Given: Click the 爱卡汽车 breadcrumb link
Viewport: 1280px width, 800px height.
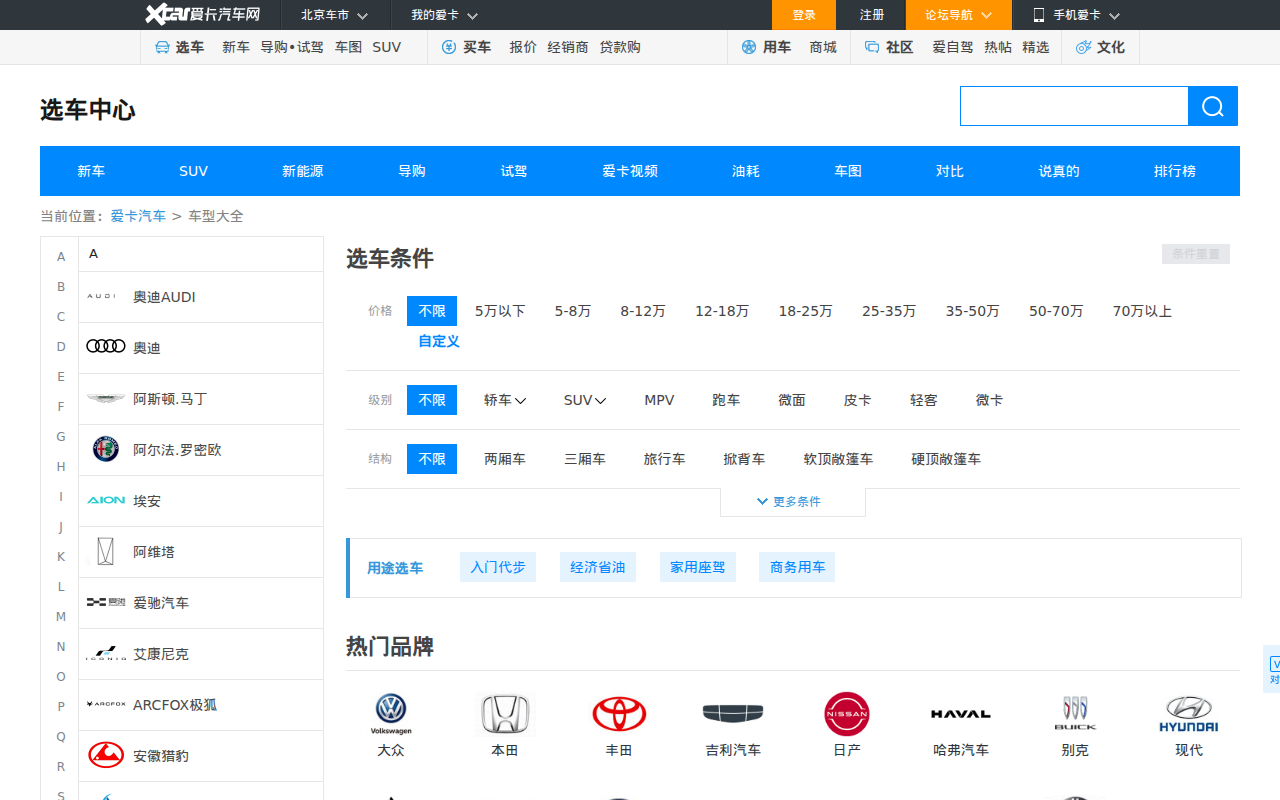Looking at the screenshot, I should 138,216.
